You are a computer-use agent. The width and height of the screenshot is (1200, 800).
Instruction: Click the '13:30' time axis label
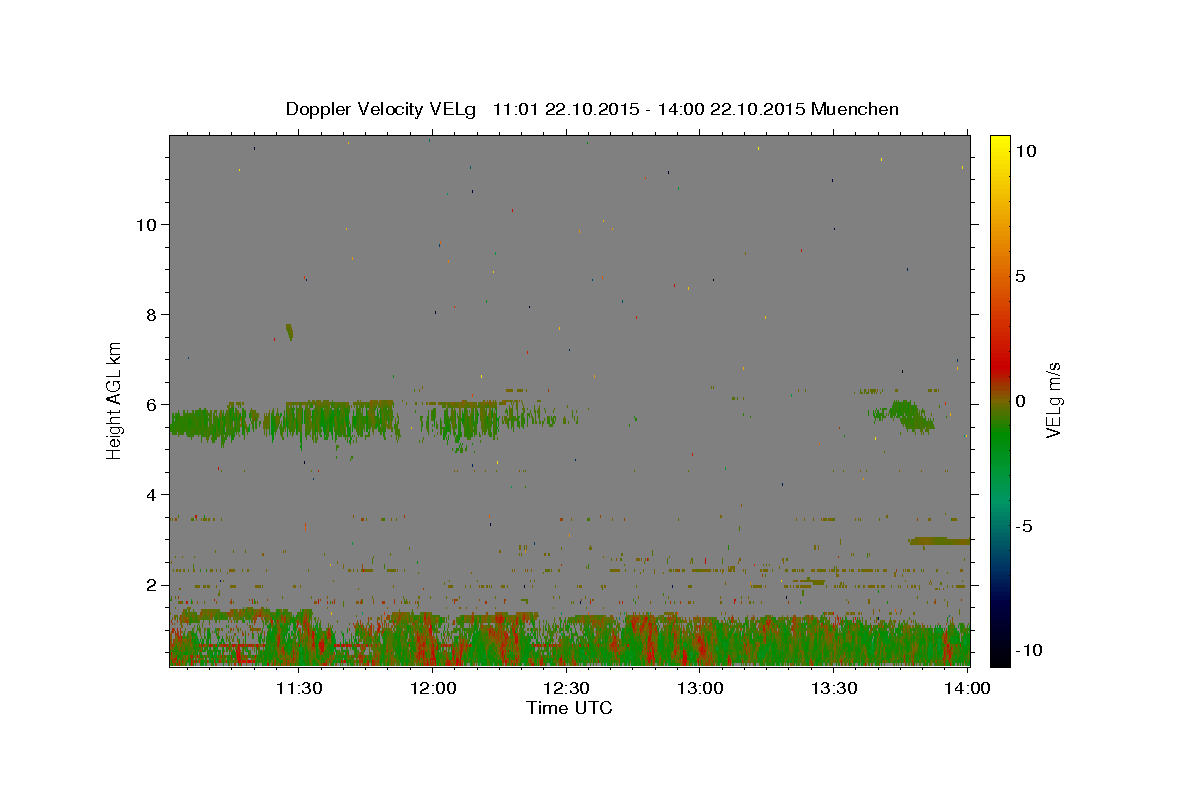tap(834, 688)
